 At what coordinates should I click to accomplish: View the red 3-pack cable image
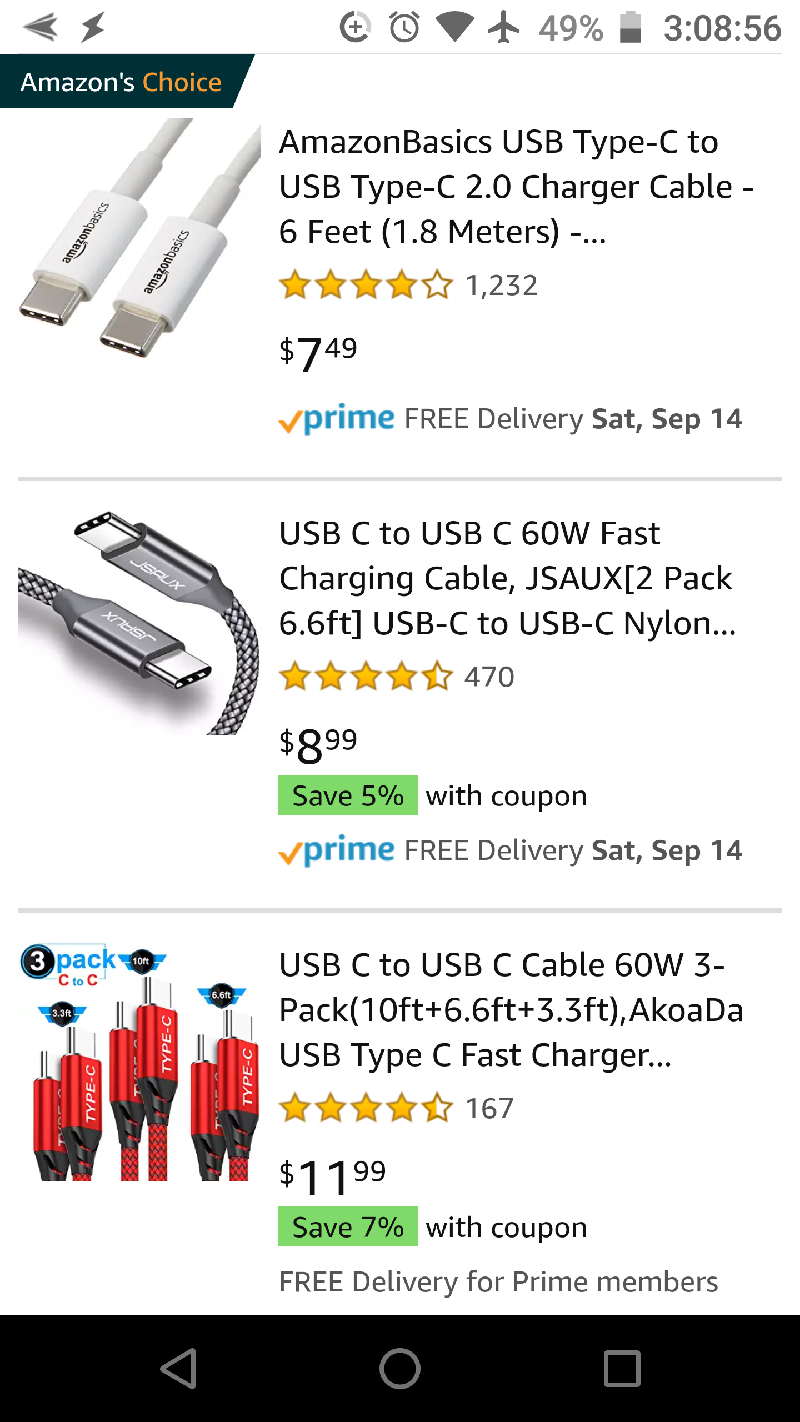coord(139,1063)
